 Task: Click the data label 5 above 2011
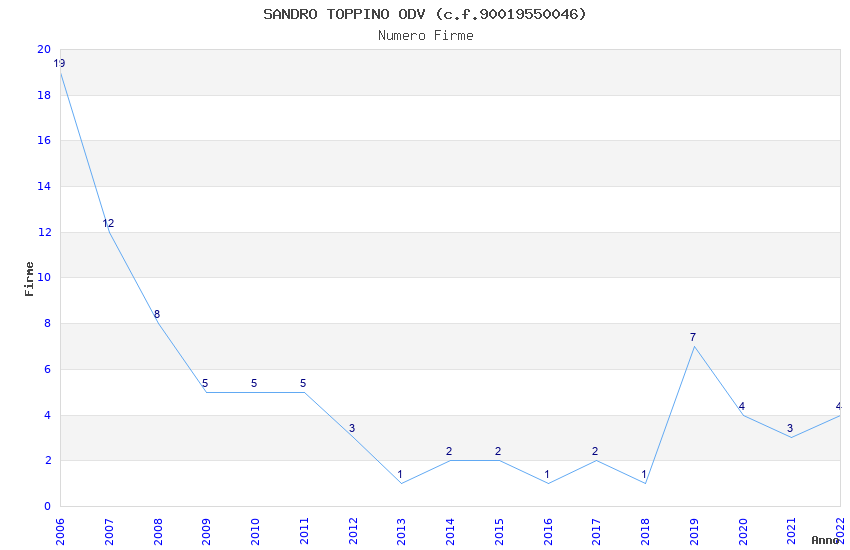pos(303,384)
